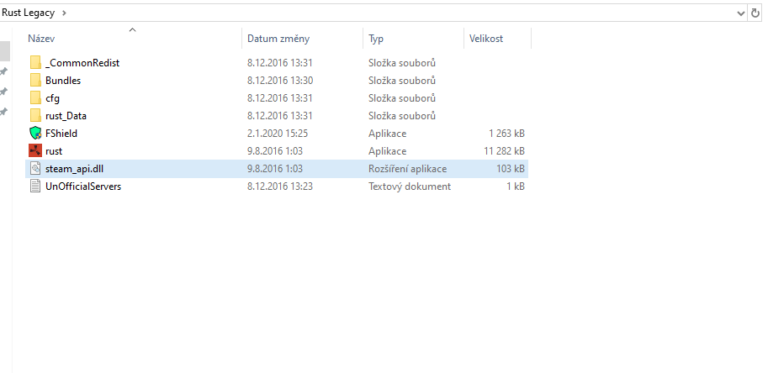Sort files by Název column header
The image size is (768, 373).
pos(42,39)
